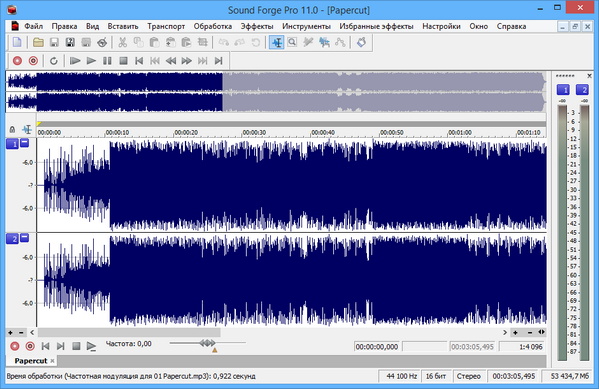The width and height of the screenshot is (599, 389).
Task: Click the playback rate slider next to Частота
Action: pos(207,343)
